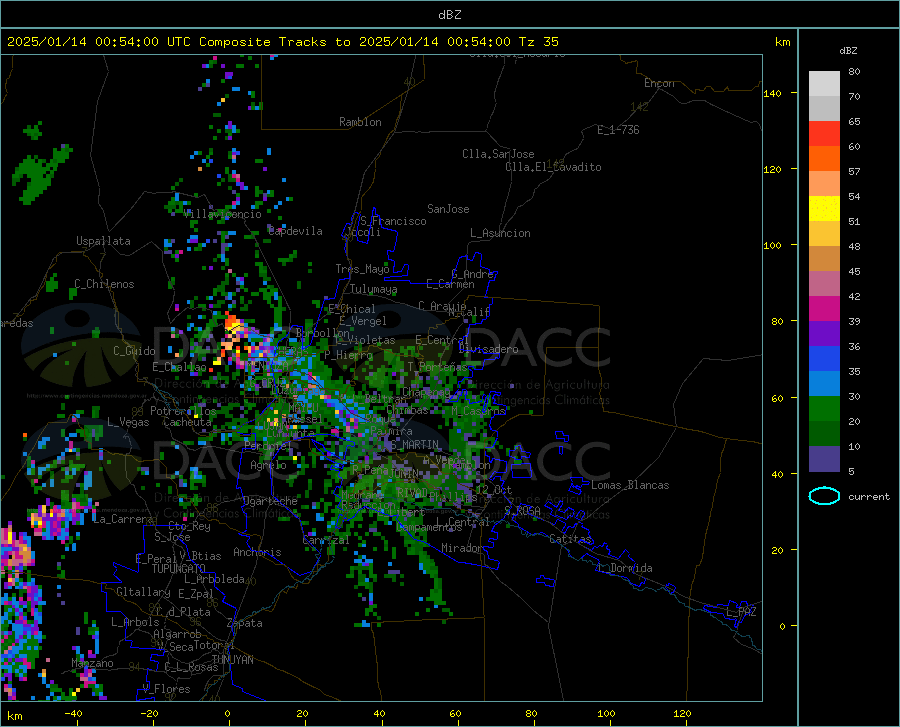Click the 'Encon' place label
This screenshot has width=900, height=727.
click(x=659, y=83)
